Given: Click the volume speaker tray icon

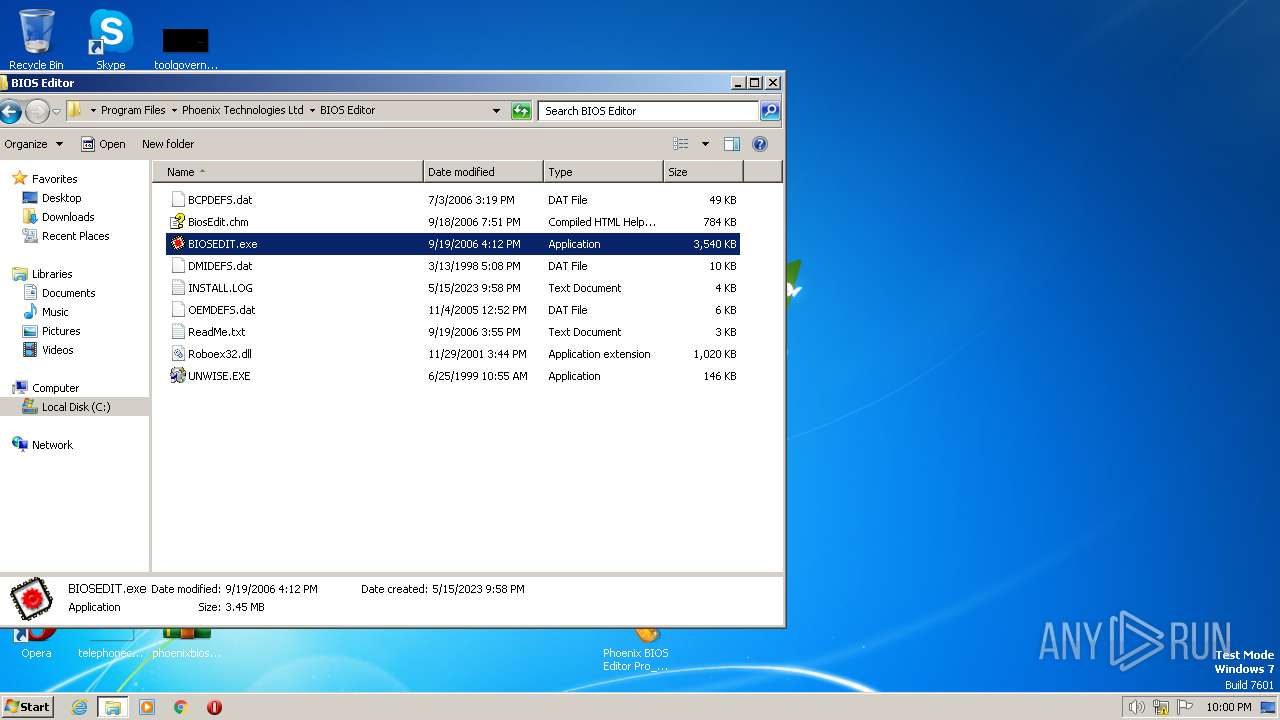Looking at the screenshot, I should (1136, 707).
